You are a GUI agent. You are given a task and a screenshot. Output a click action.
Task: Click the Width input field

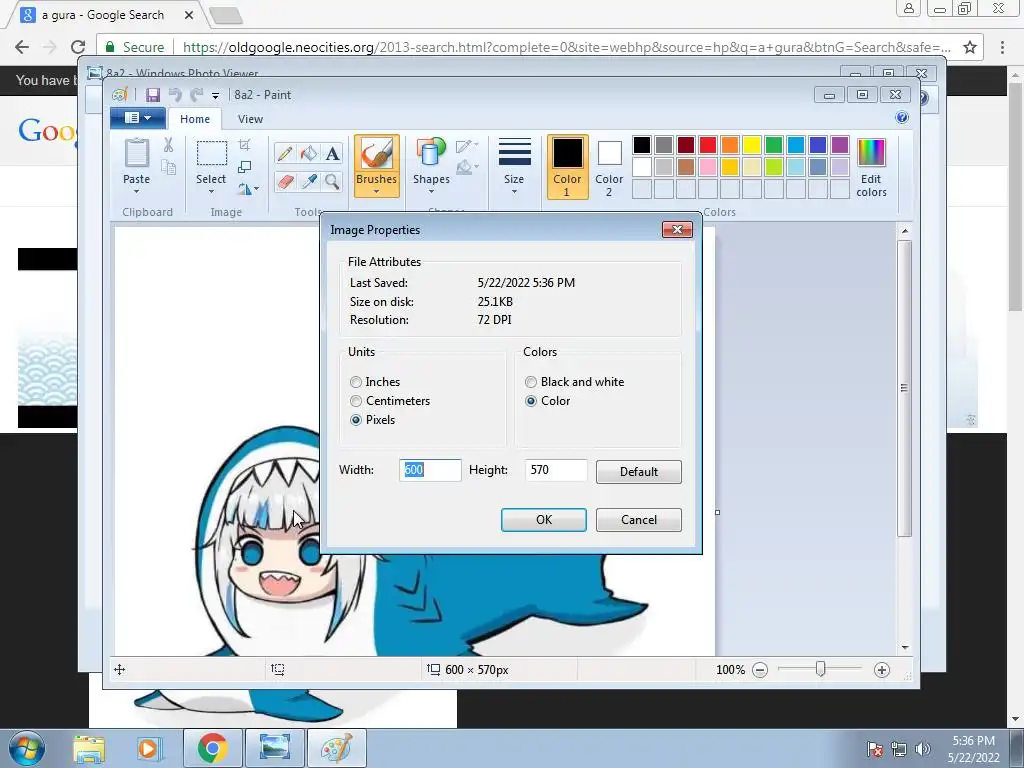coord(430,470)
